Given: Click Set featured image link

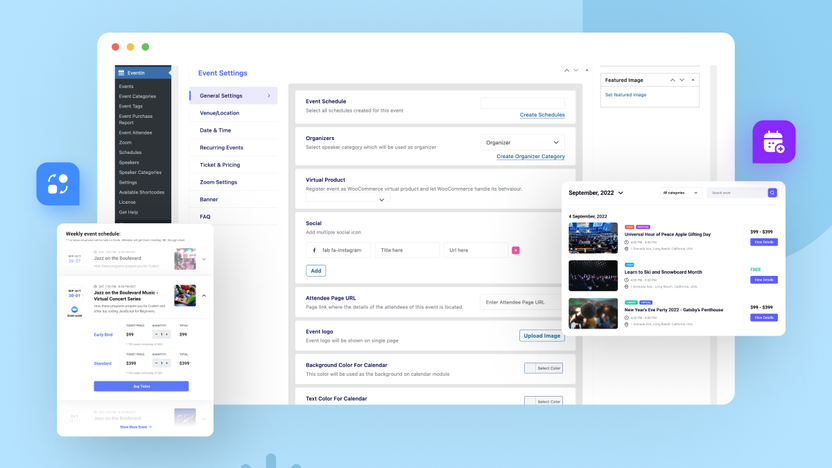Looking at the screenshot, I should coord(626,94).
